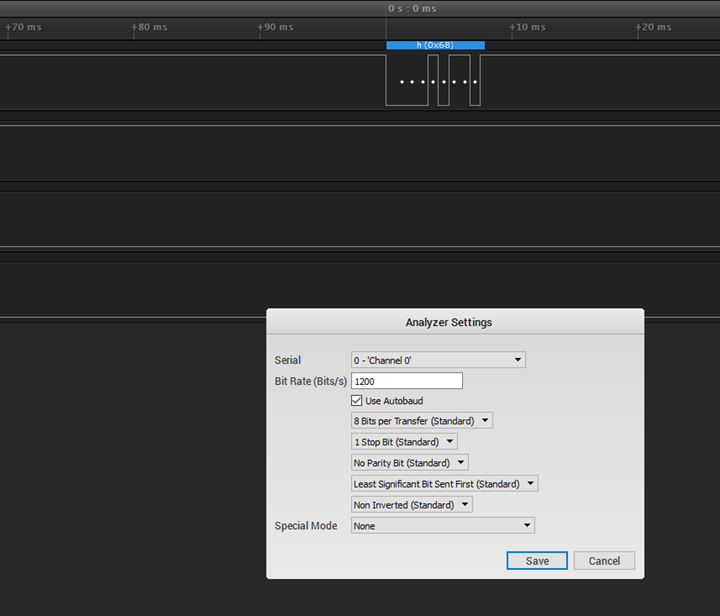Click the Analyzer Settings dialog title

click(449, 322)
